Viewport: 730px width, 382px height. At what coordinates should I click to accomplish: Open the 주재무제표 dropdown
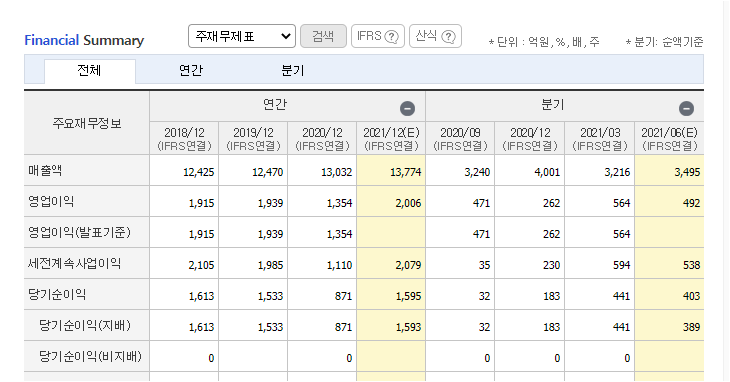tap(242, 36)
